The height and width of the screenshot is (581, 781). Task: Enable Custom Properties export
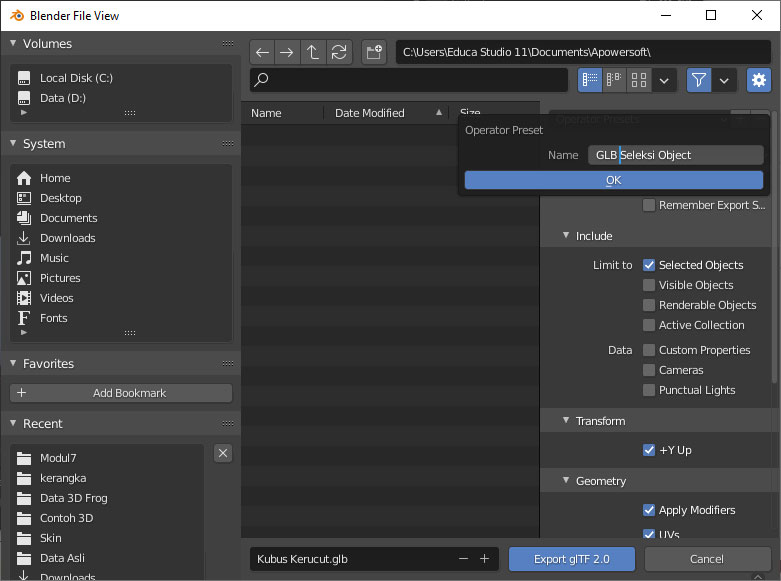[x=649, y=350]
